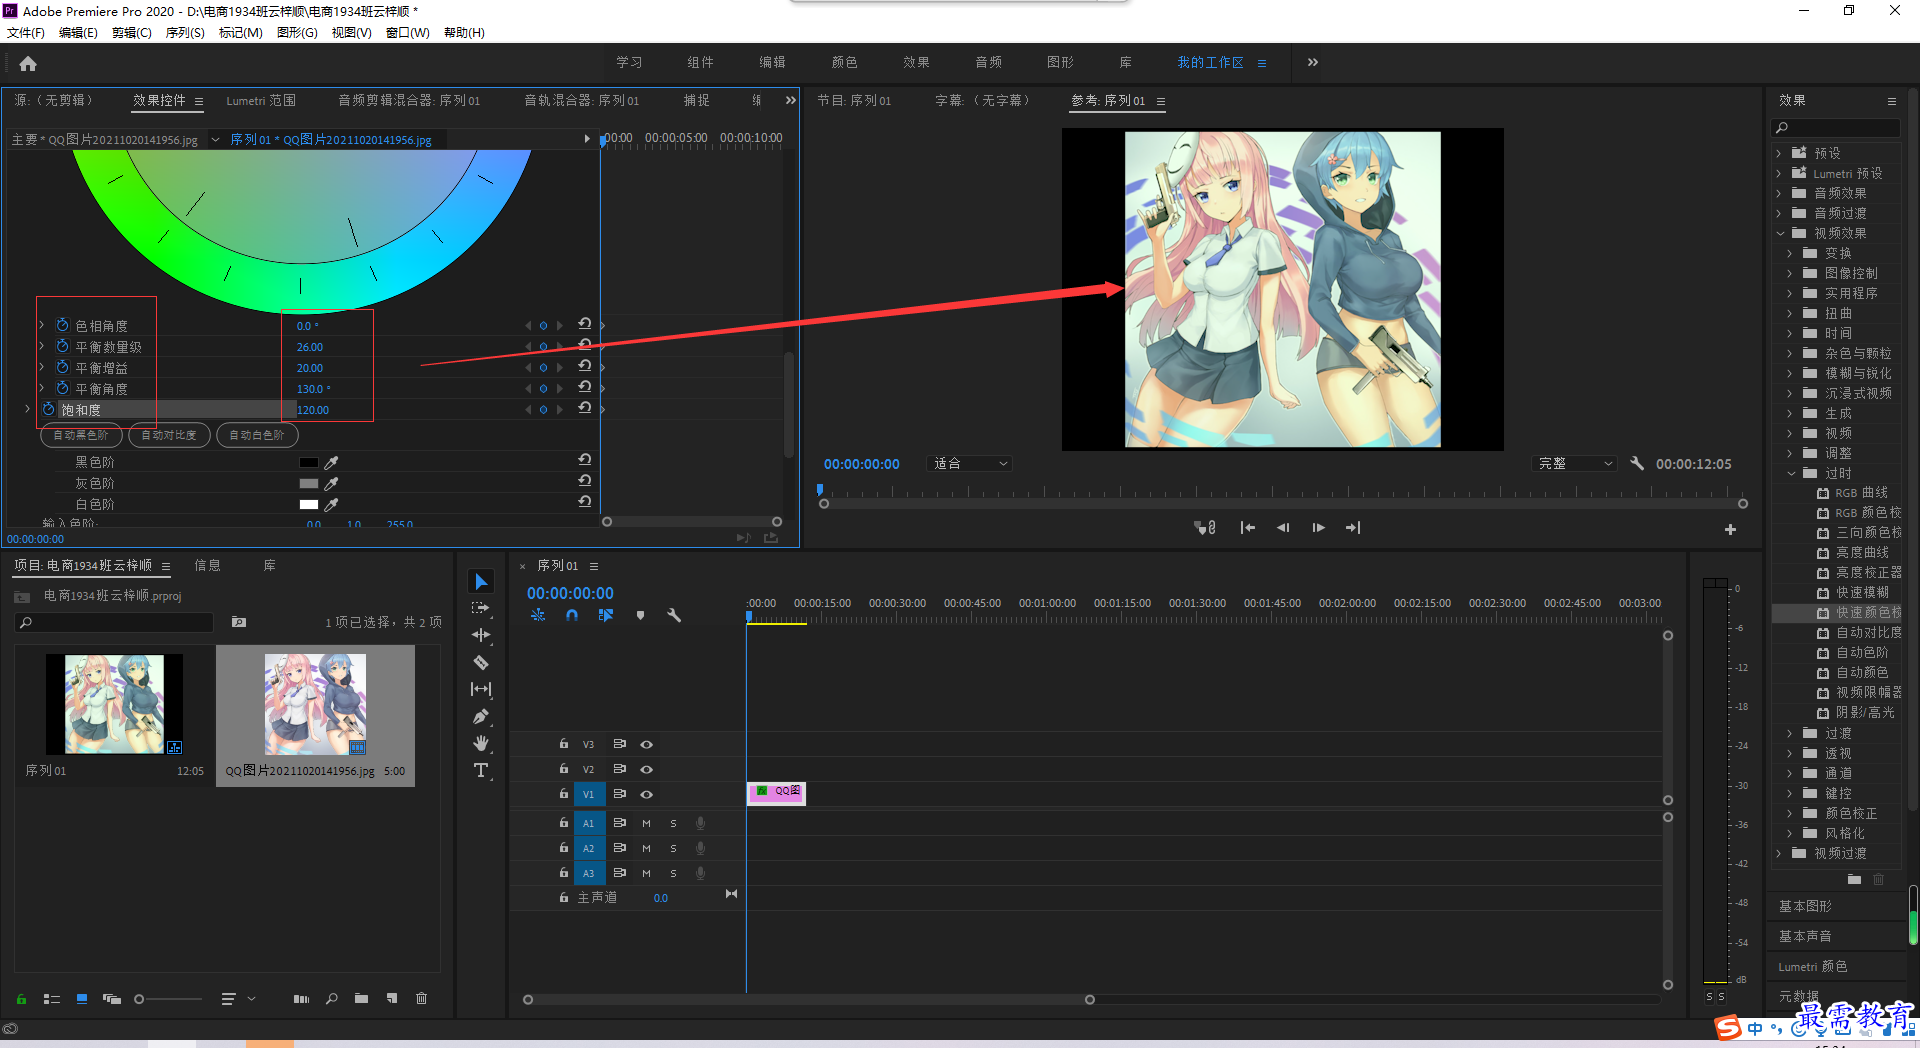Screen dimensions: 1920x1048
Task: Open the 序列(S) menu
Action: tap(185, 33)
